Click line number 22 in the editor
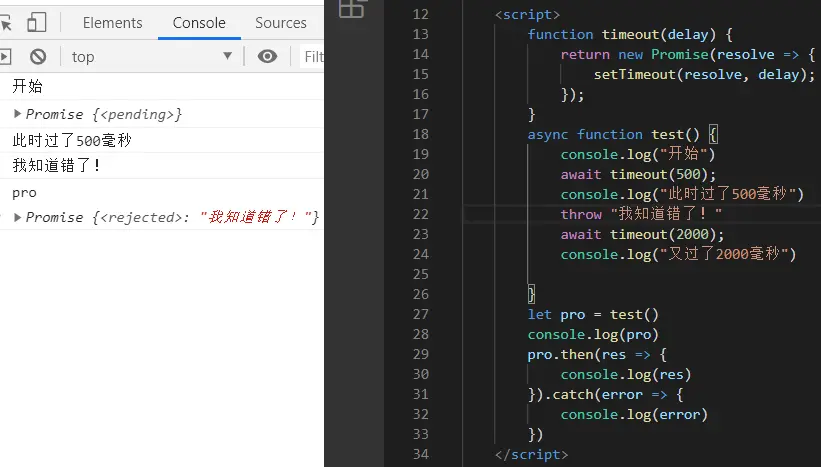821x467 pixels. coord(420,214)
